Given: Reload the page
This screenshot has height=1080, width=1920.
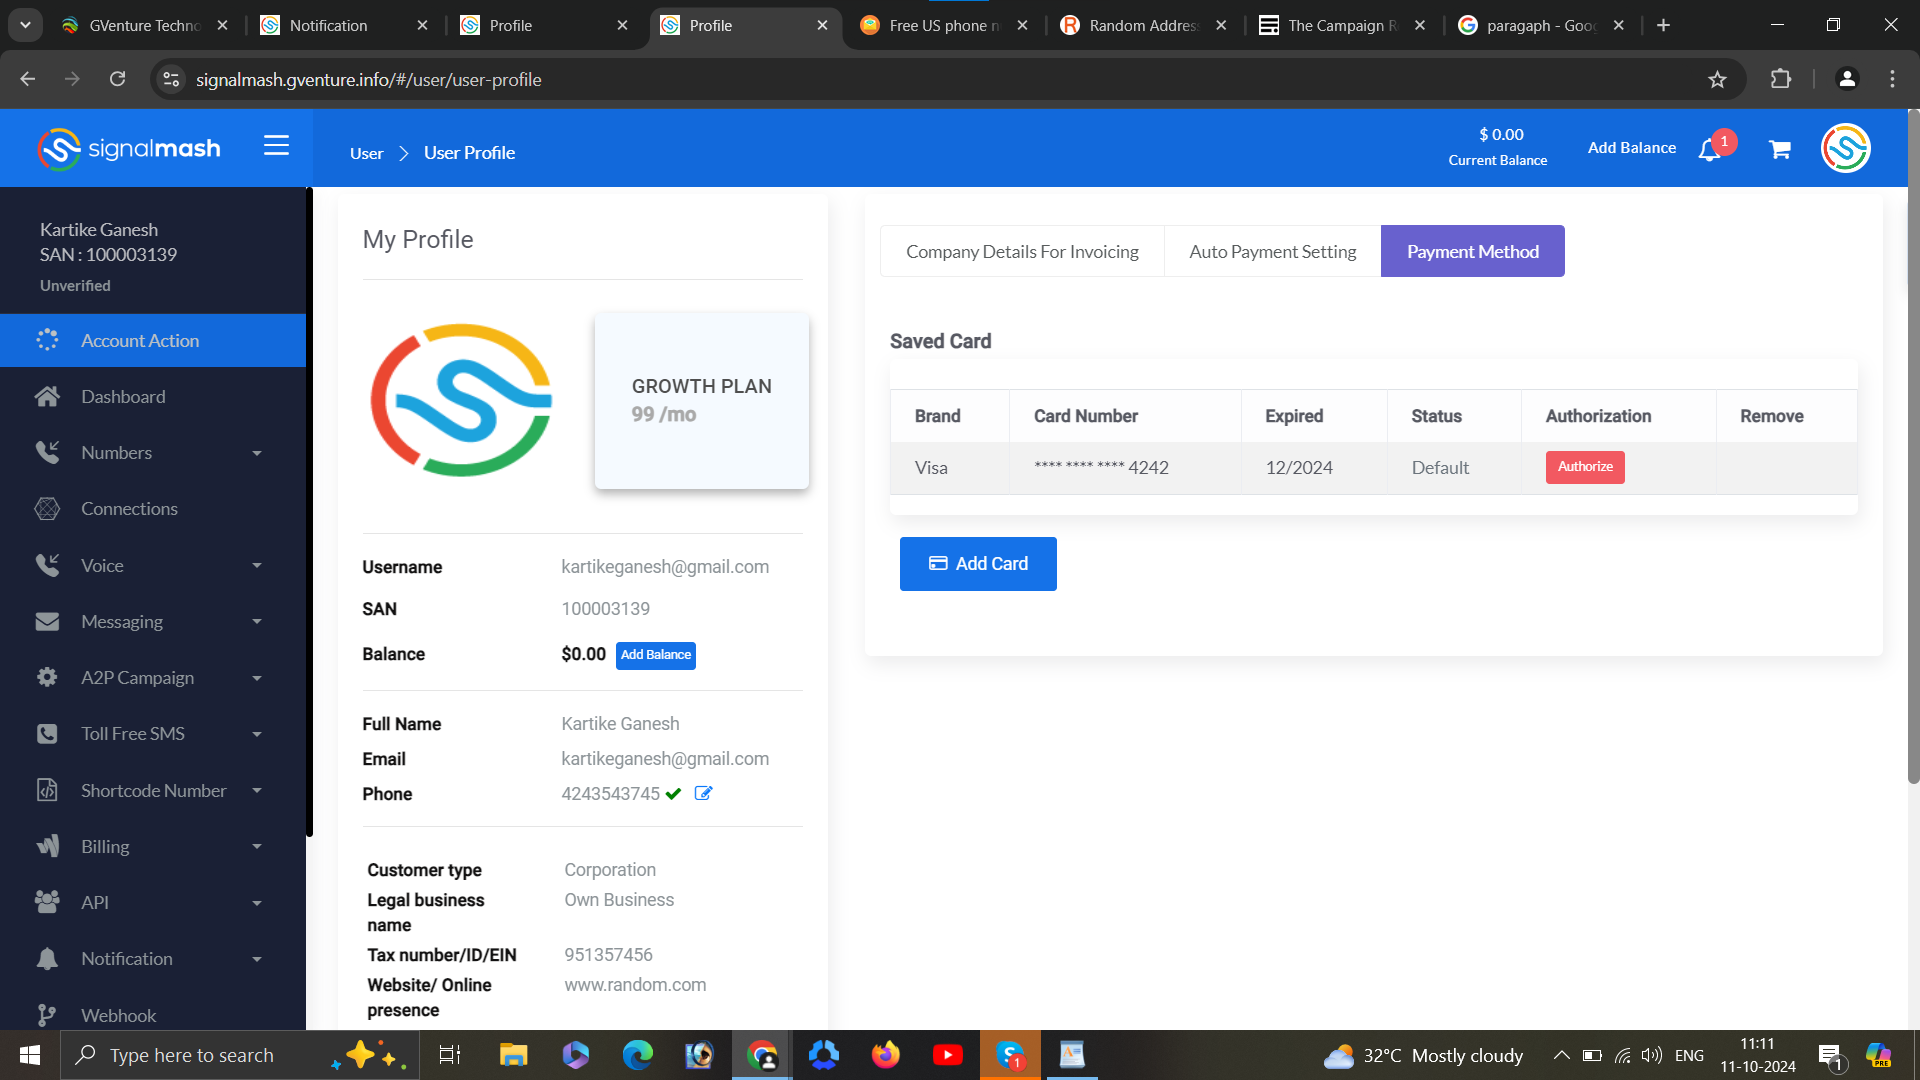Looking at the screenshot, I should coord(117,79).
